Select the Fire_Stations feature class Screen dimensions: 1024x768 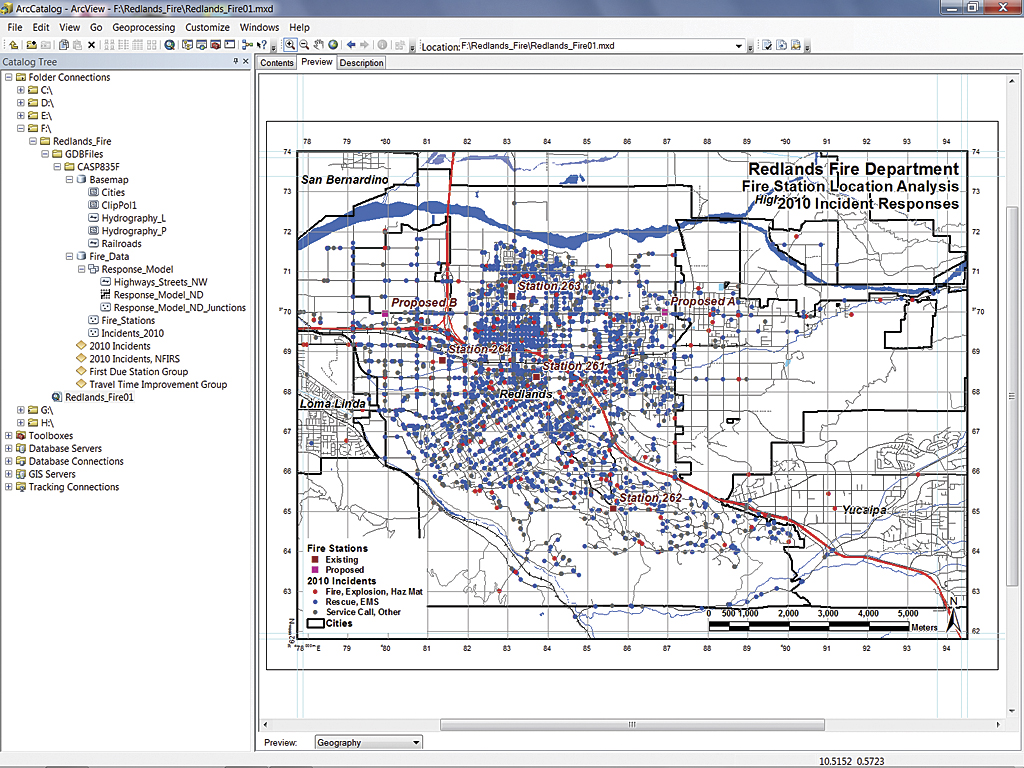128,321
